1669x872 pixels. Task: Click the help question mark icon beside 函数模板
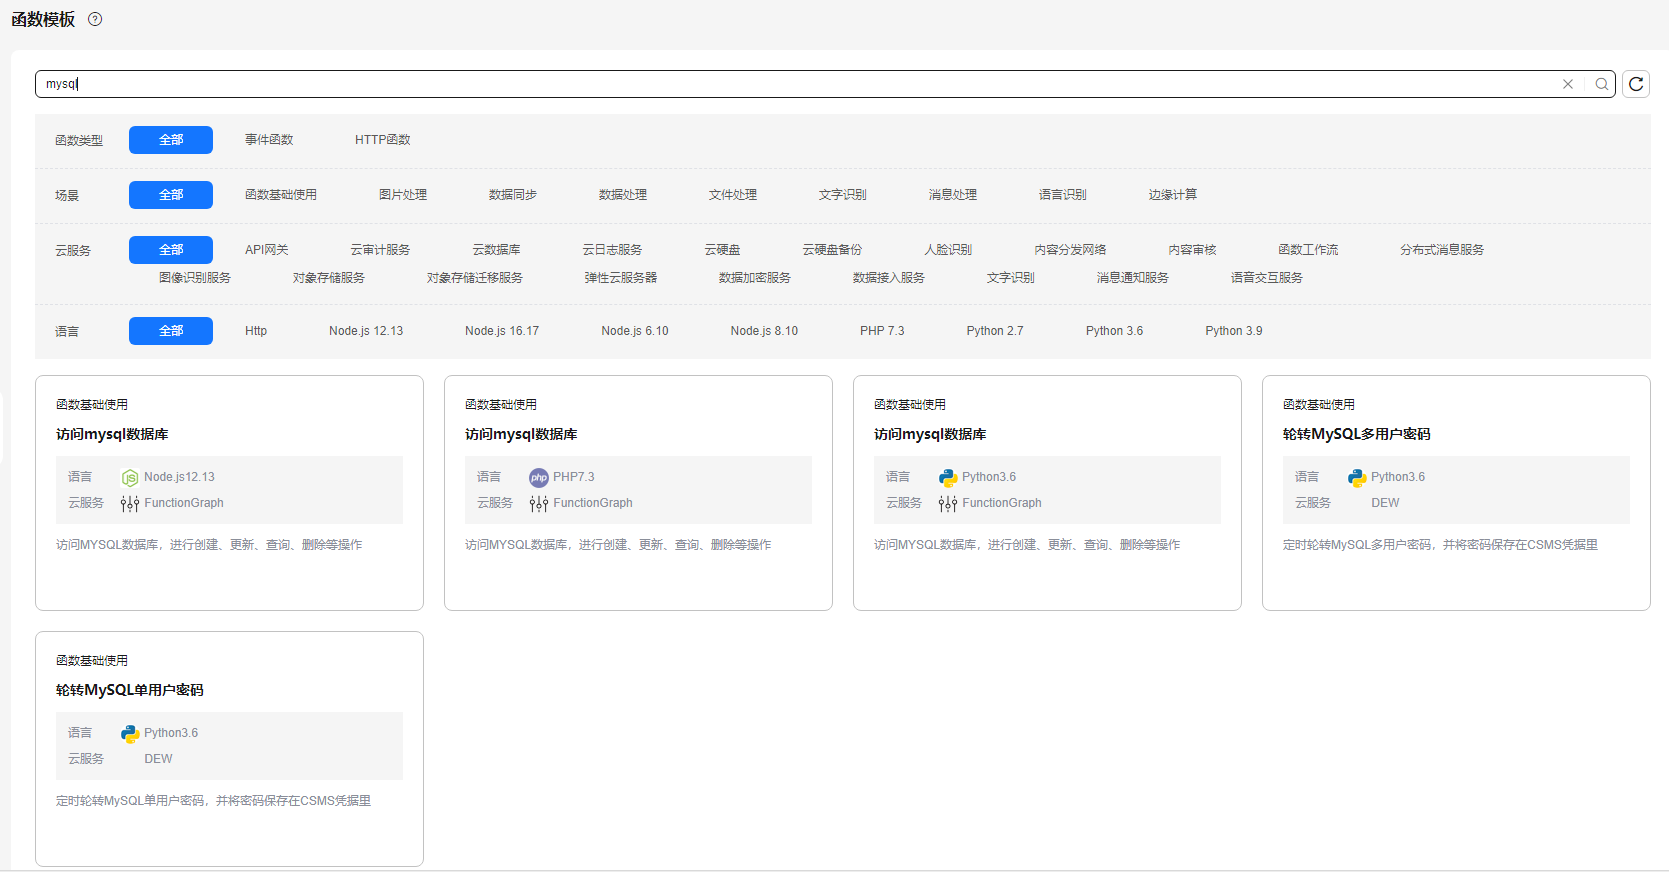pyautogui.click(x=95, y=19)
